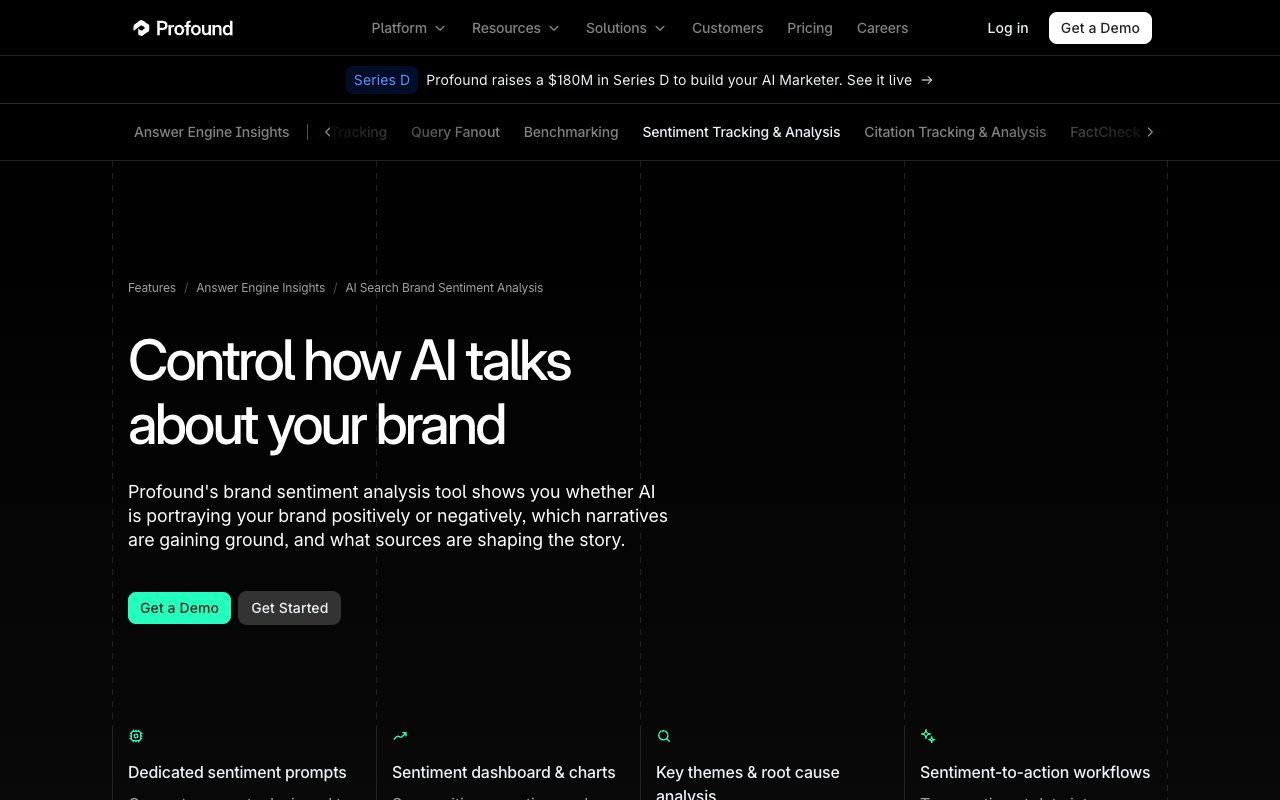Open the Platform dropdown menu
The width and height of the screenshot is (1280, 800).
coord(408,28)
